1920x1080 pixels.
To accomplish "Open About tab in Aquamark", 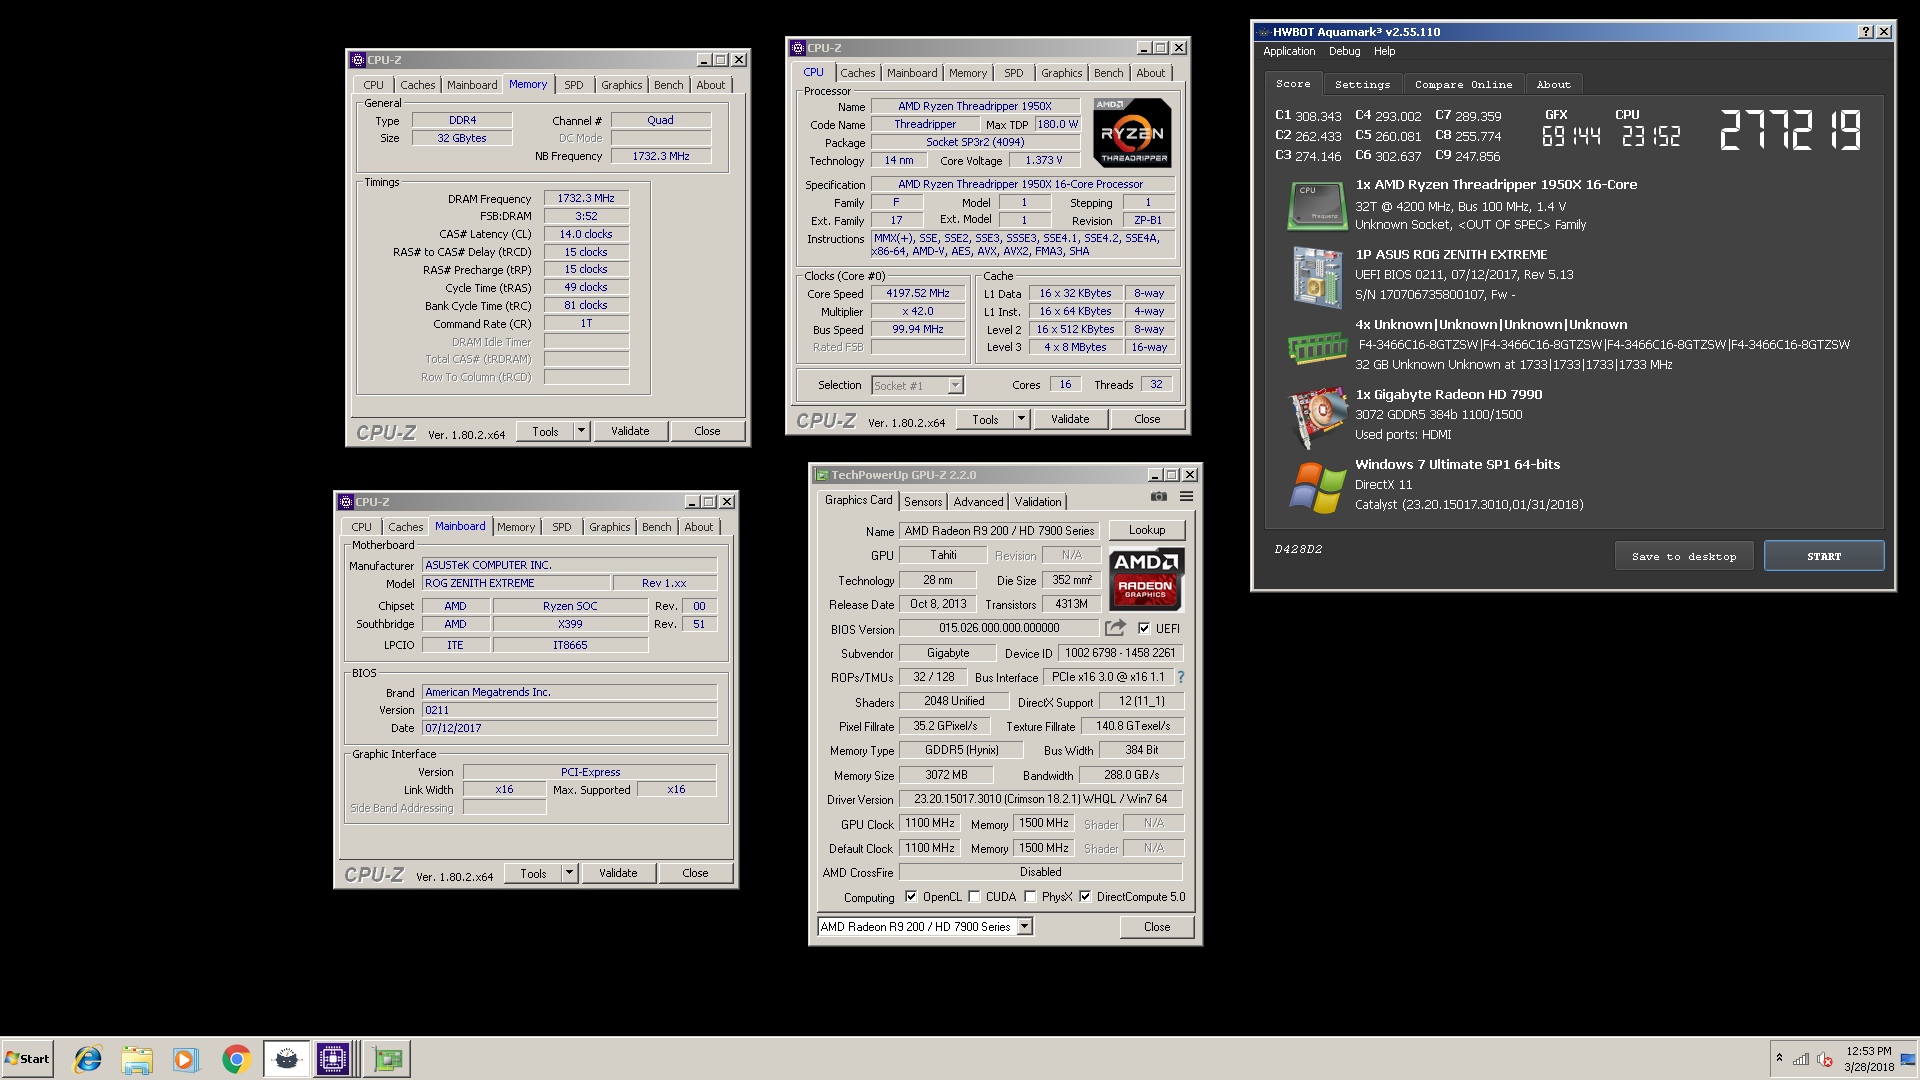I will coord(1554,84).
